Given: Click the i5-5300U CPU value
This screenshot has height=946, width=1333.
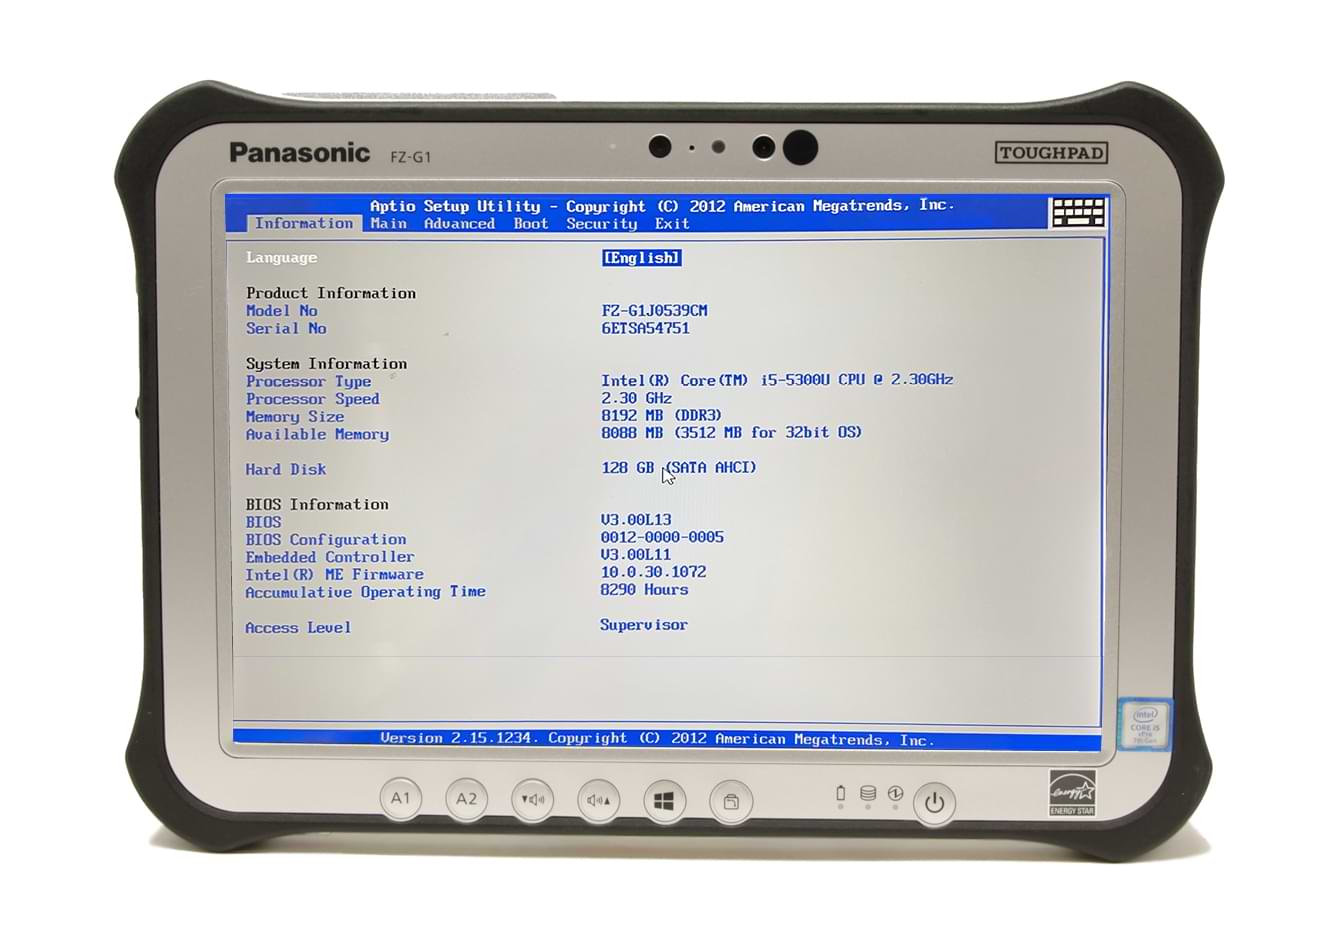Looking at the screenshot, I should click(x=777, y=380).
